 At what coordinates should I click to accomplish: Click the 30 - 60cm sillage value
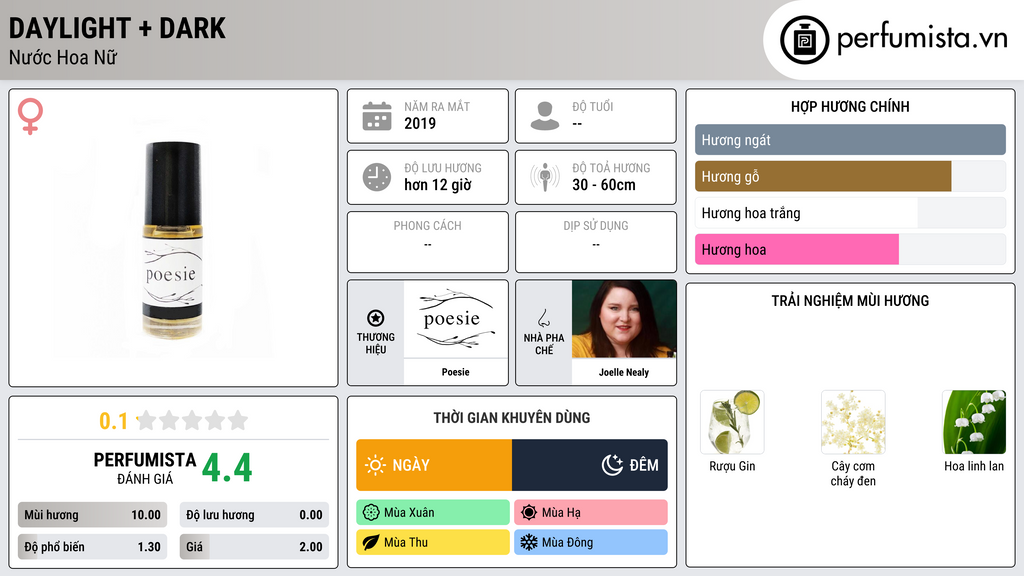pos(604,185)
